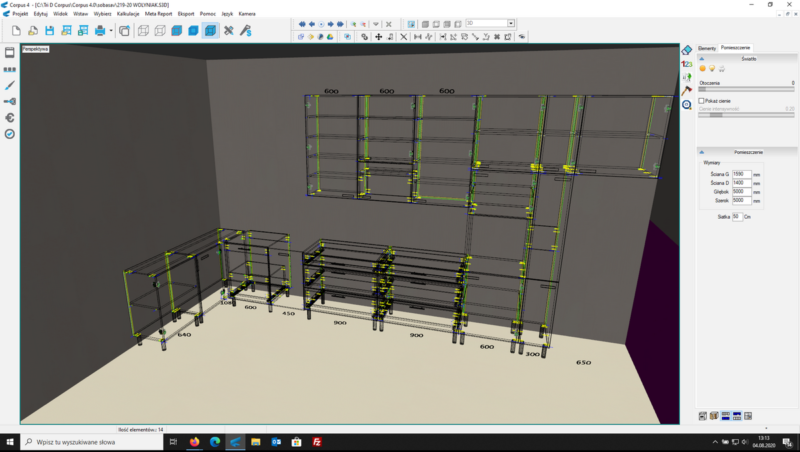Image resolution: width=800 pixels, height=452 pixels.
Task: Open the 3D view mode dropdown
Action: click(x=511, y=22)
